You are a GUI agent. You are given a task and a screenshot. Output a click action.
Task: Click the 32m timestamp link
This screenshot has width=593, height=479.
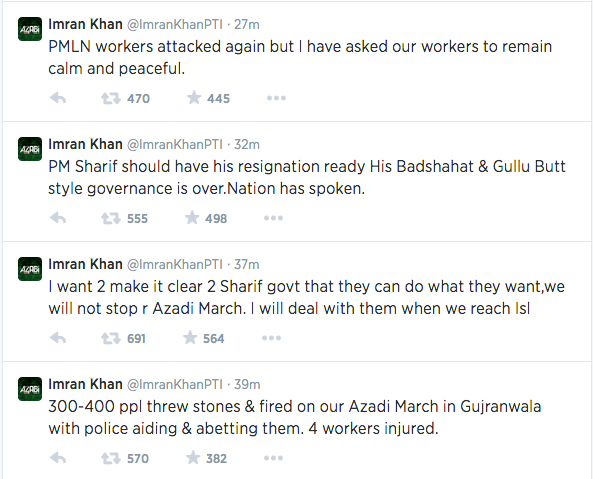click(247, 144)
